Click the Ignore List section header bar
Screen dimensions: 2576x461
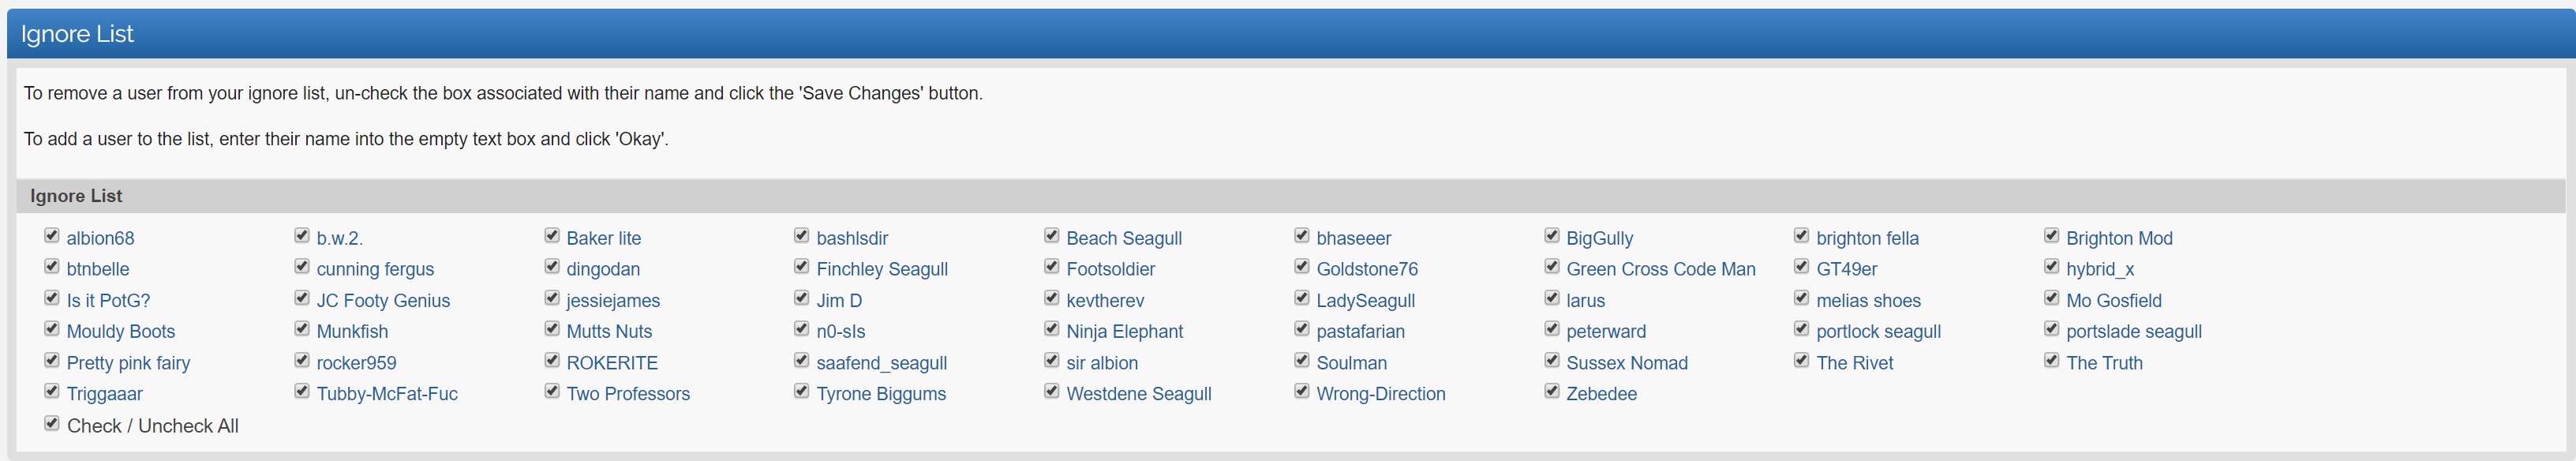[x=1290, y=196]
